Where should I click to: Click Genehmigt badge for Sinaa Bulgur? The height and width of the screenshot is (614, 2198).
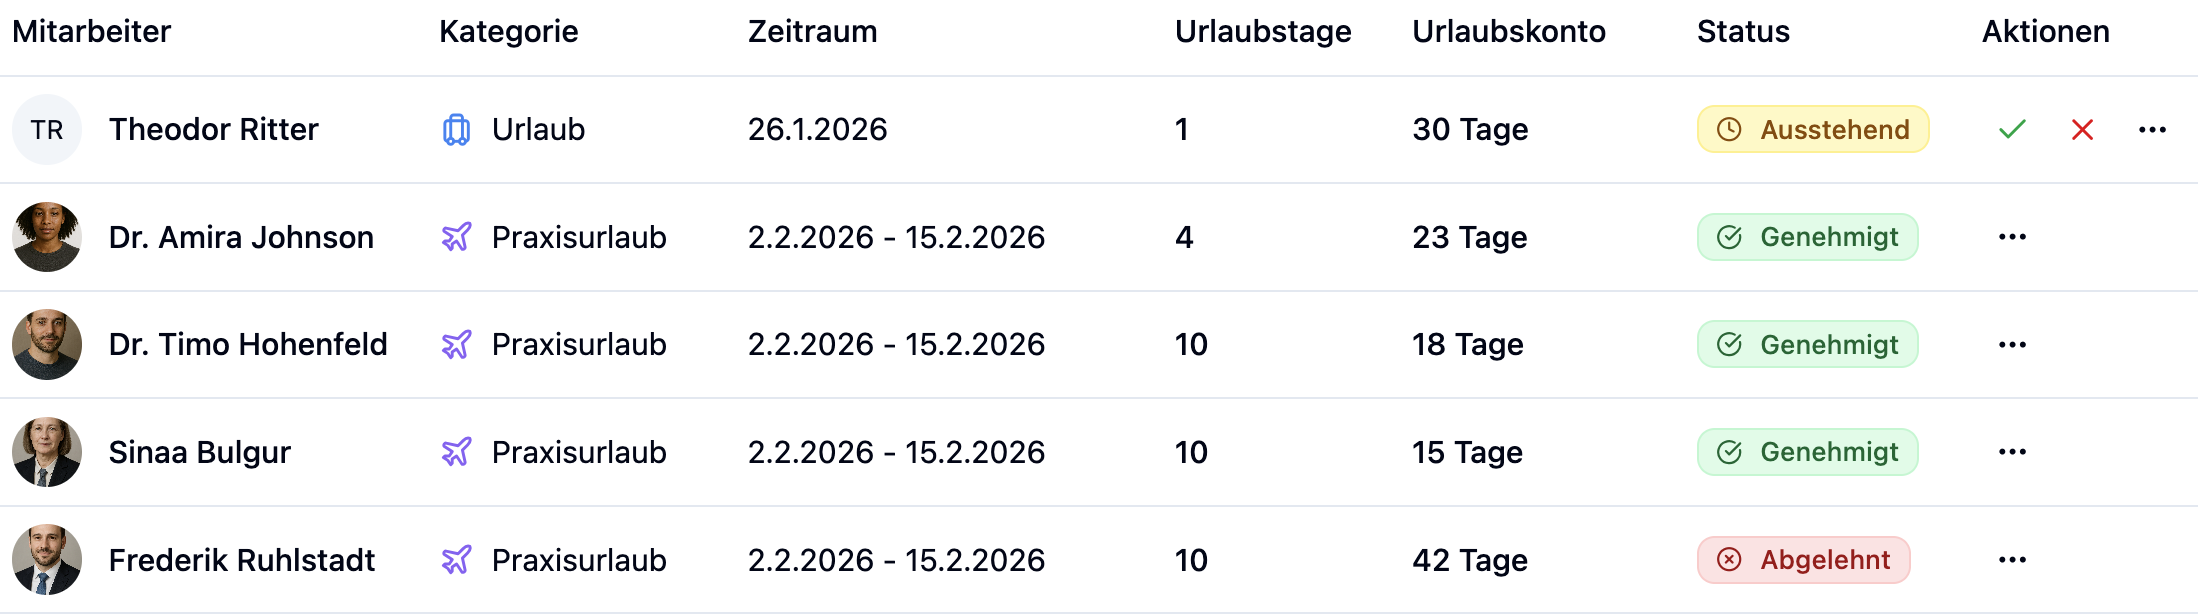1807,452
